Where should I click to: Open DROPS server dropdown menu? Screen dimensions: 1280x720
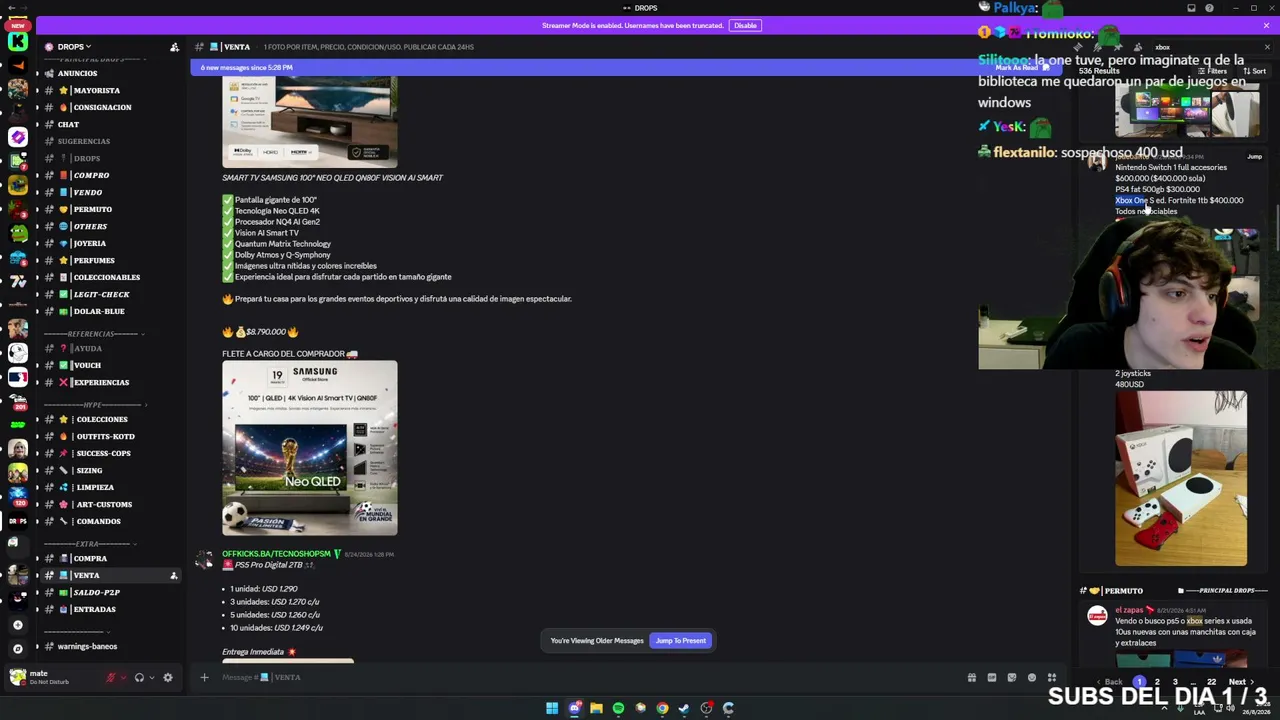[74, 47]
